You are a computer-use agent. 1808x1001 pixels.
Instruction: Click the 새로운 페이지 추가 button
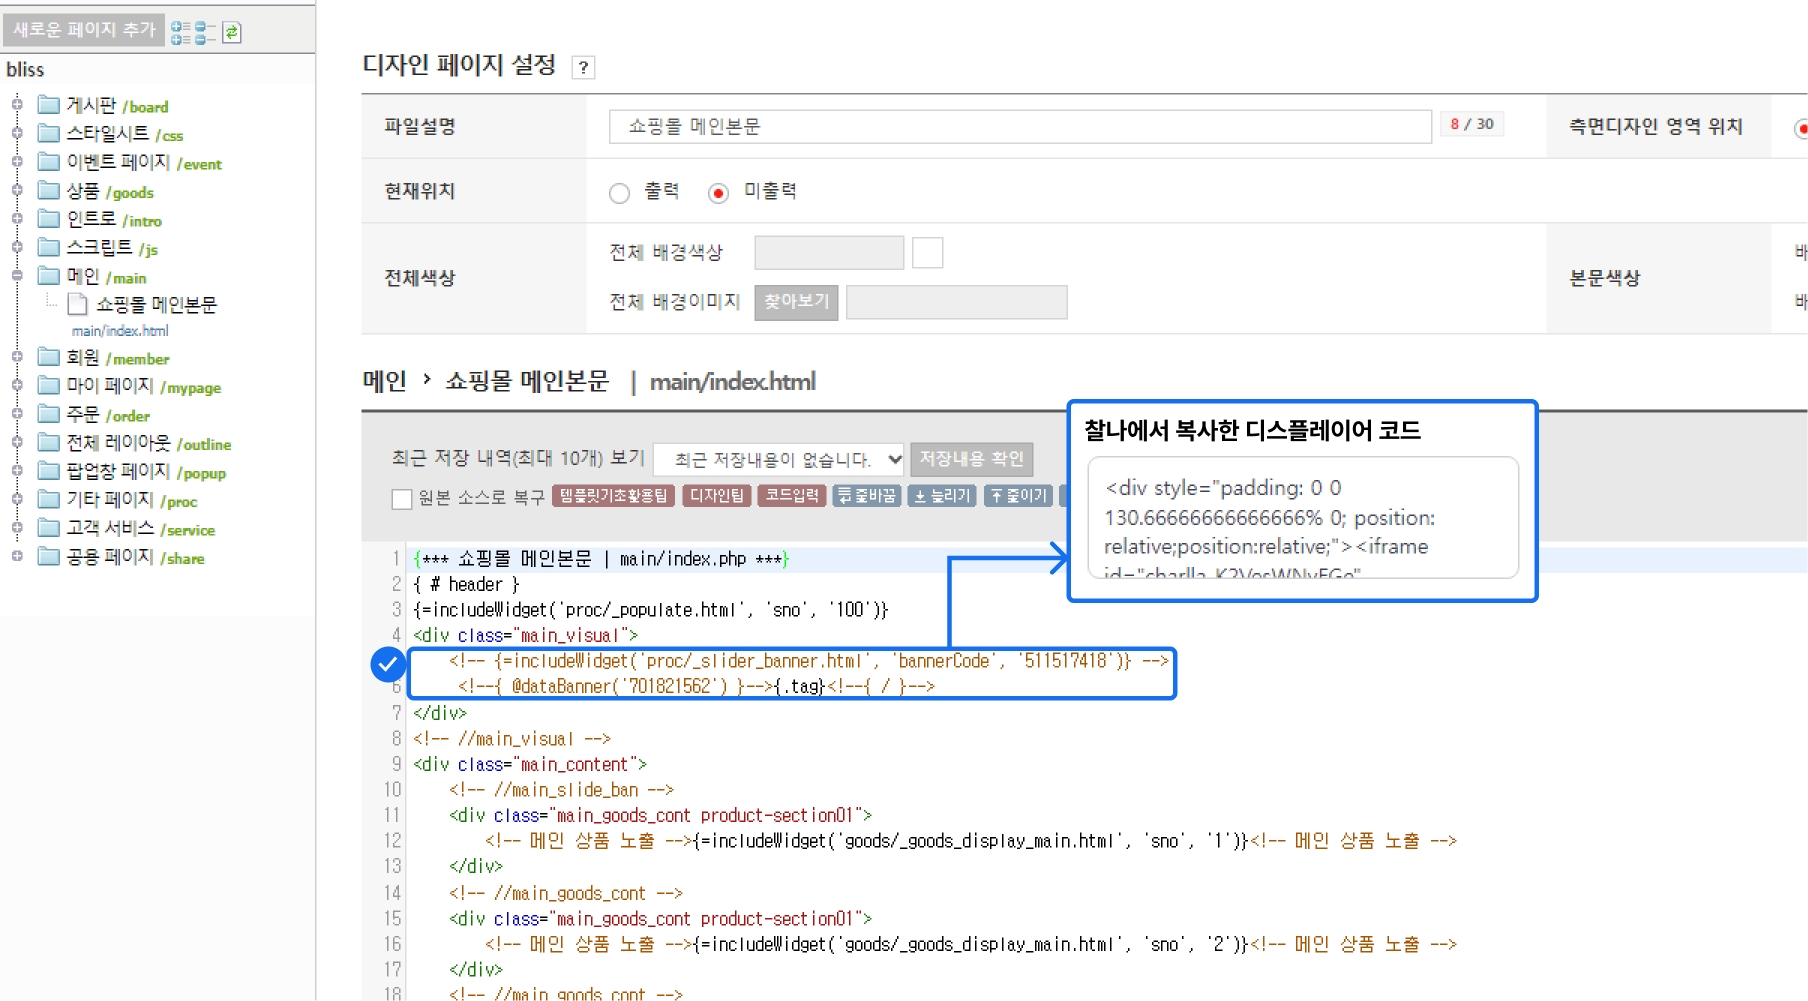[84, 30]
